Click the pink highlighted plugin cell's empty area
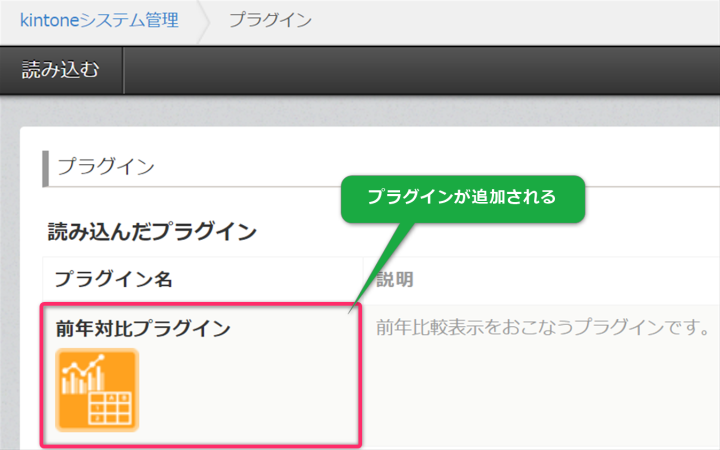The image size is (720, 450). (250, 395)
